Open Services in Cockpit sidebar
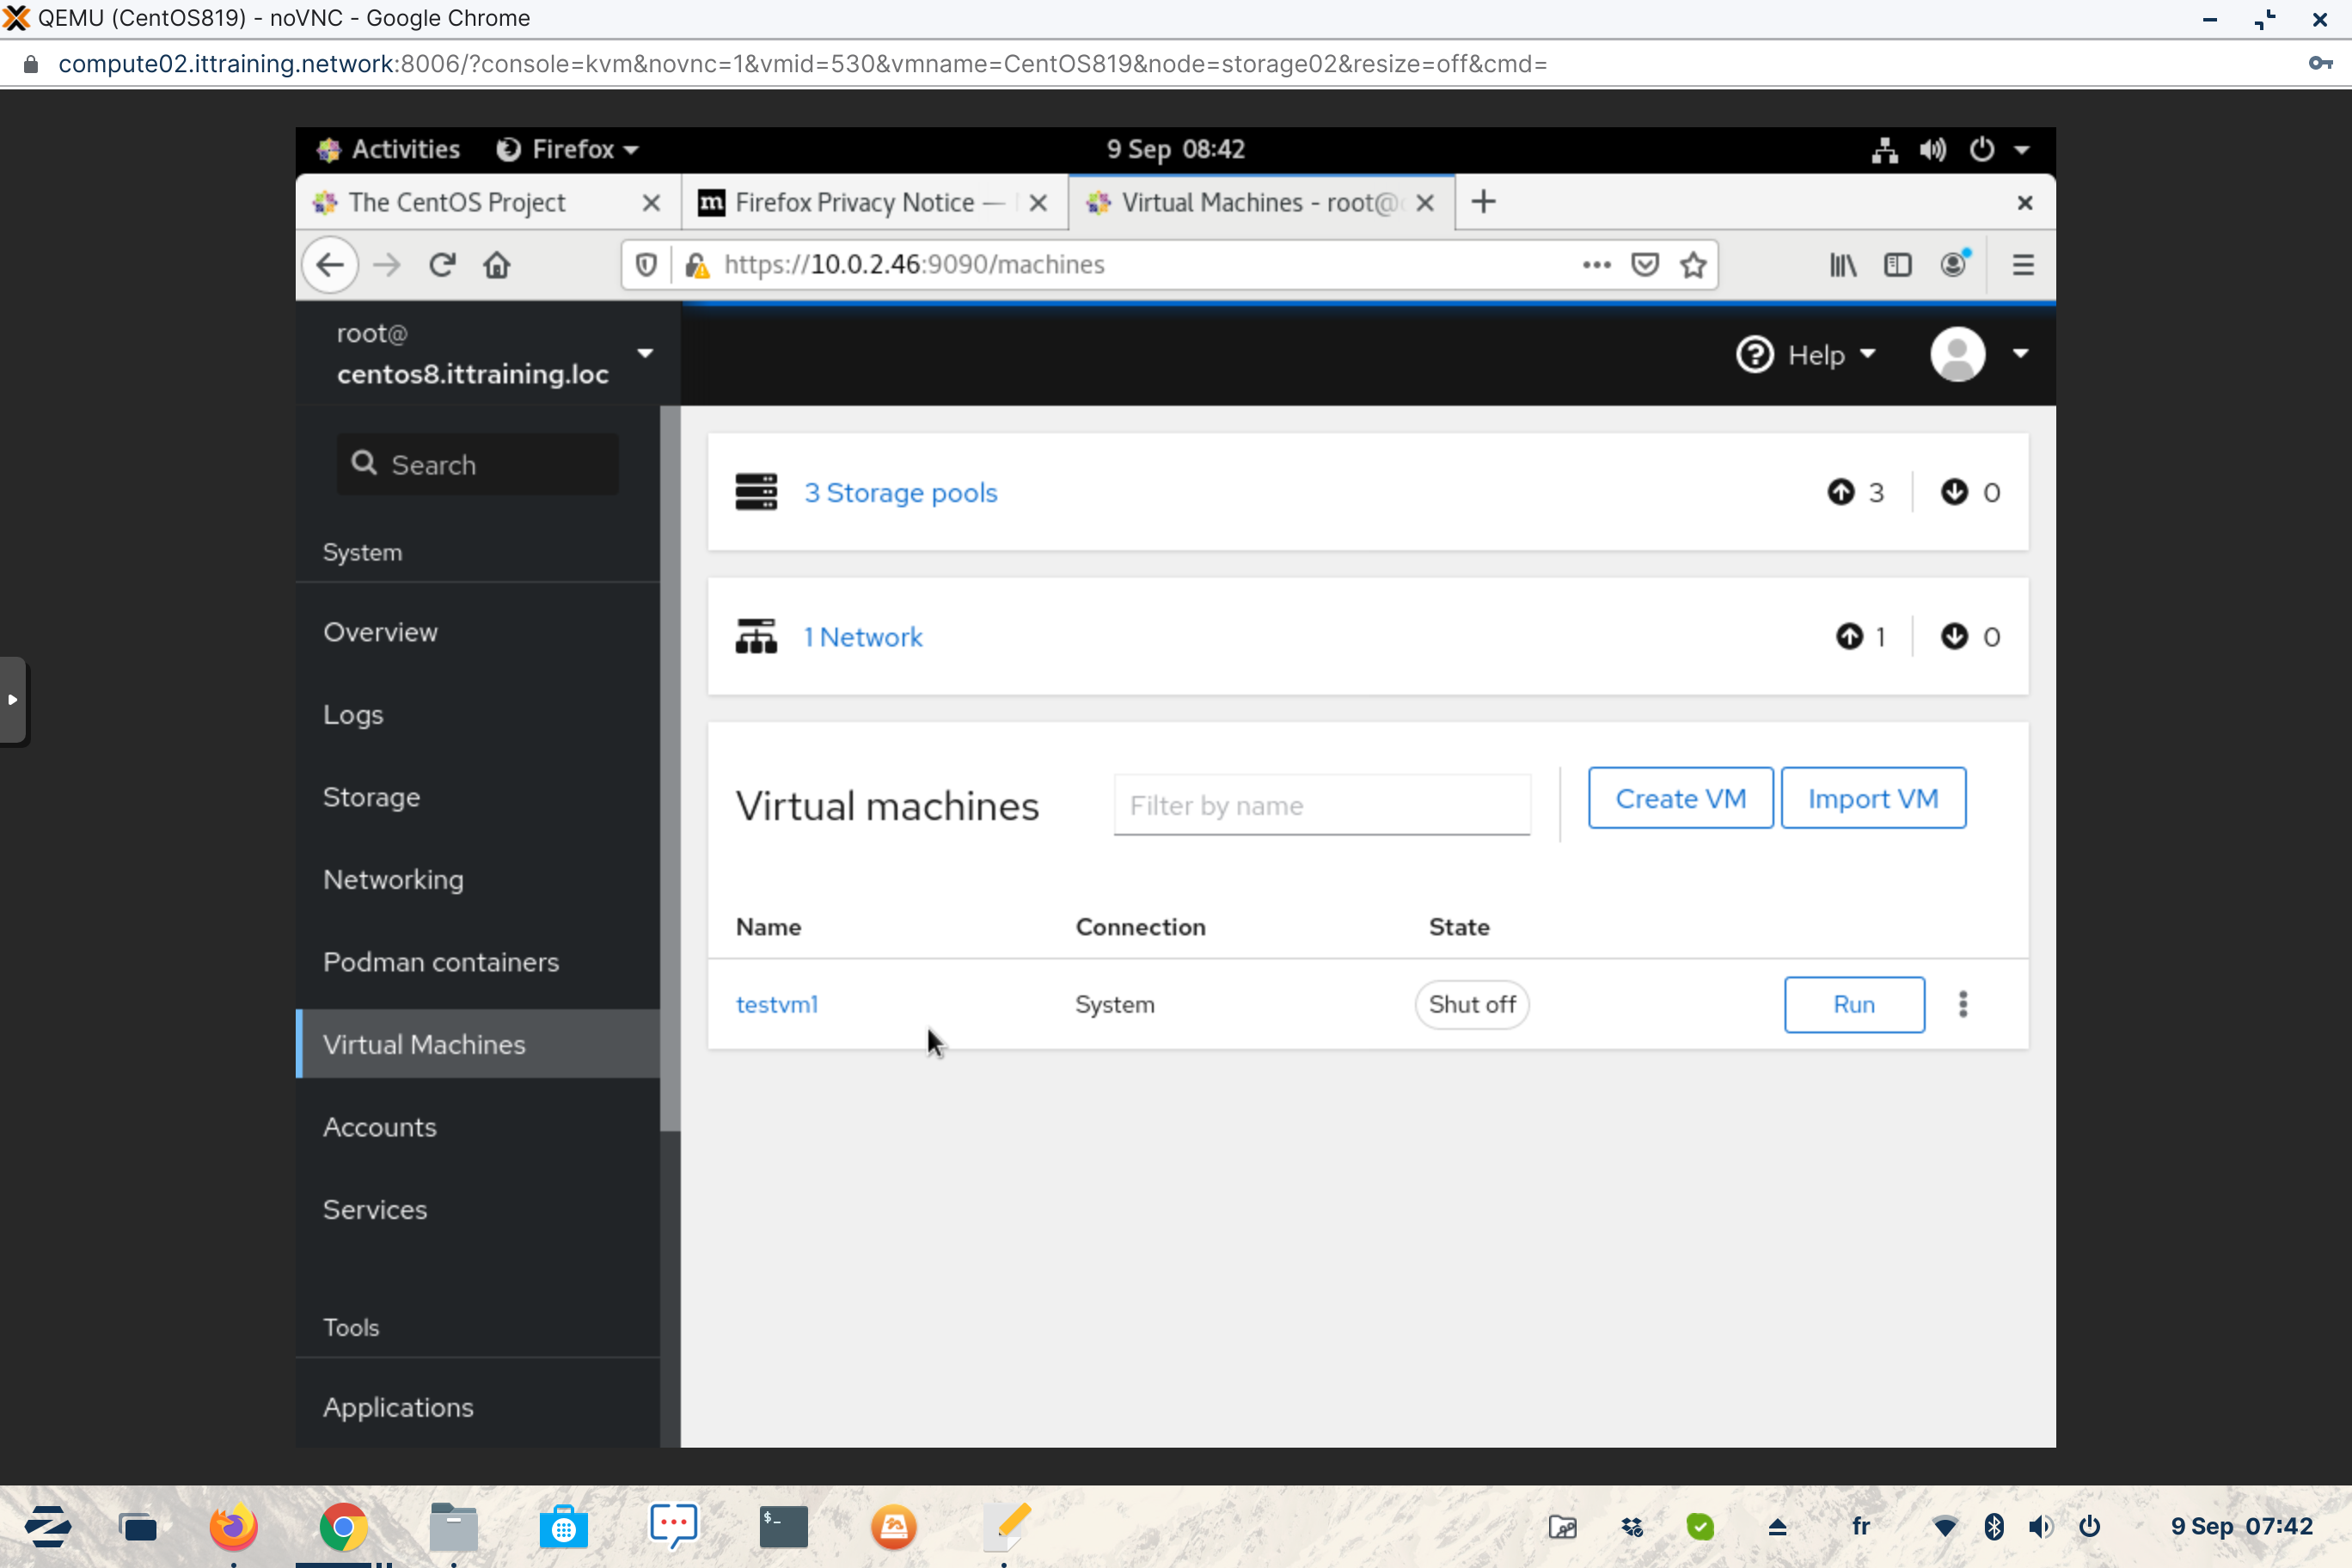This screenshot has width=2352, height=1568. (479, 1210)
